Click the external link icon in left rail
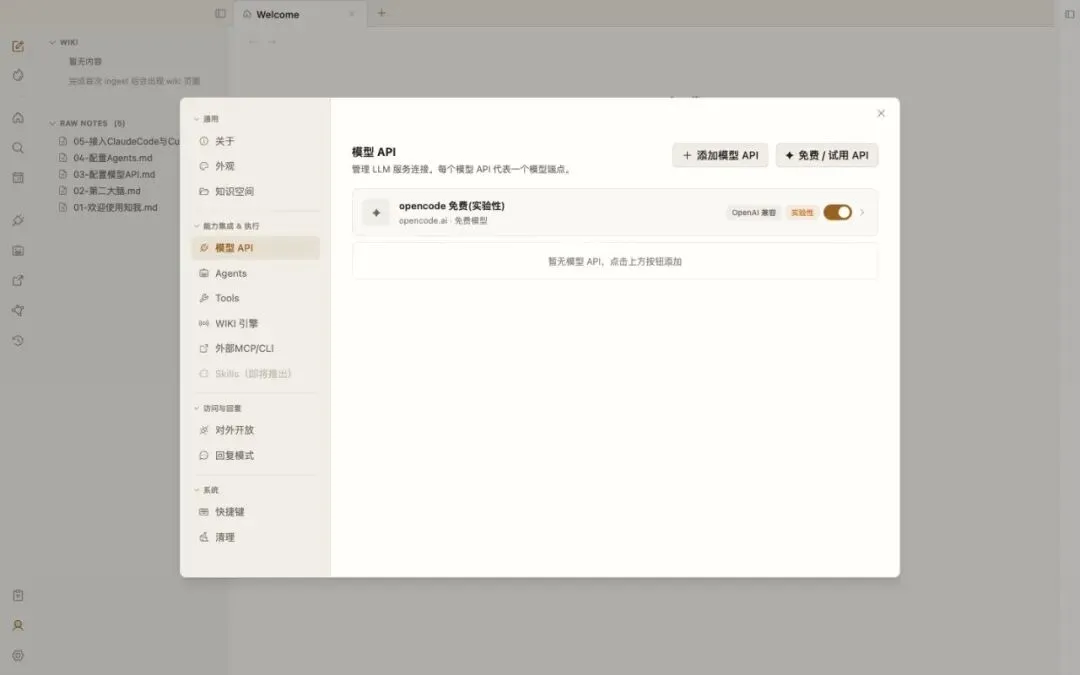 pos(18,280)
